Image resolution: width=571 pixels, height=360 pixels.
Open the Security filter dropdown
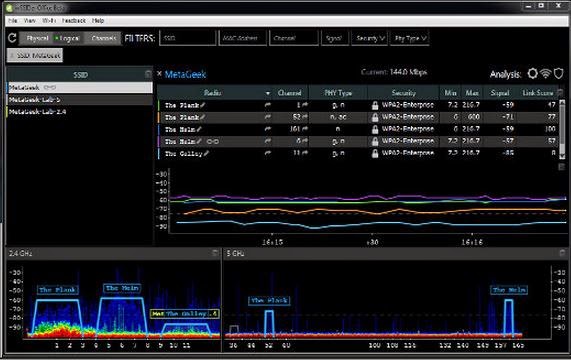tap(370, 38)
